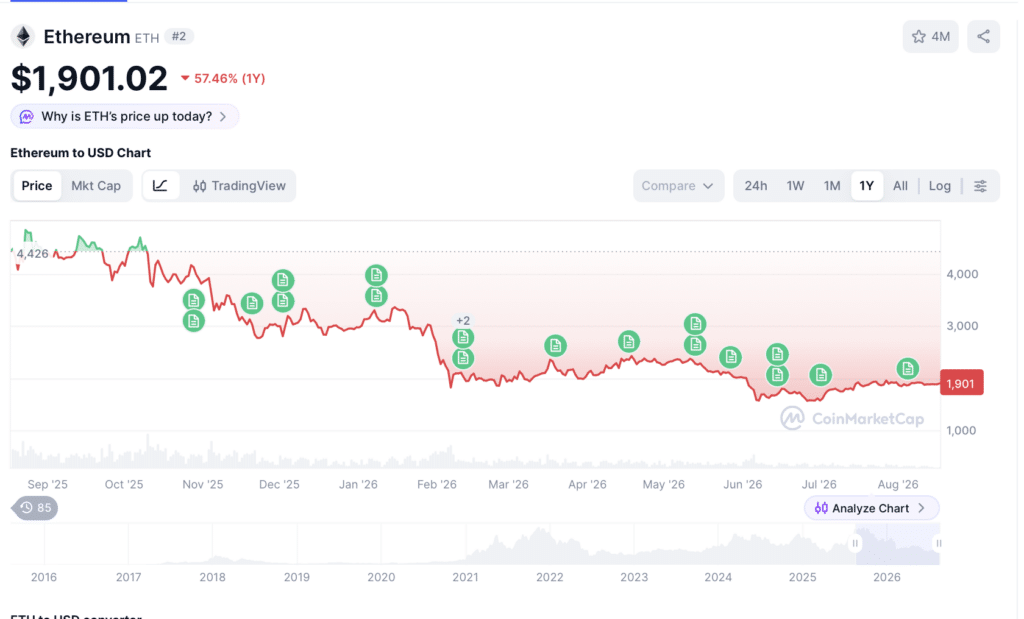Open the lower news marker in early December '25
The height and width of the screenshot is (619, 1024).
click(x=283, y=301)
